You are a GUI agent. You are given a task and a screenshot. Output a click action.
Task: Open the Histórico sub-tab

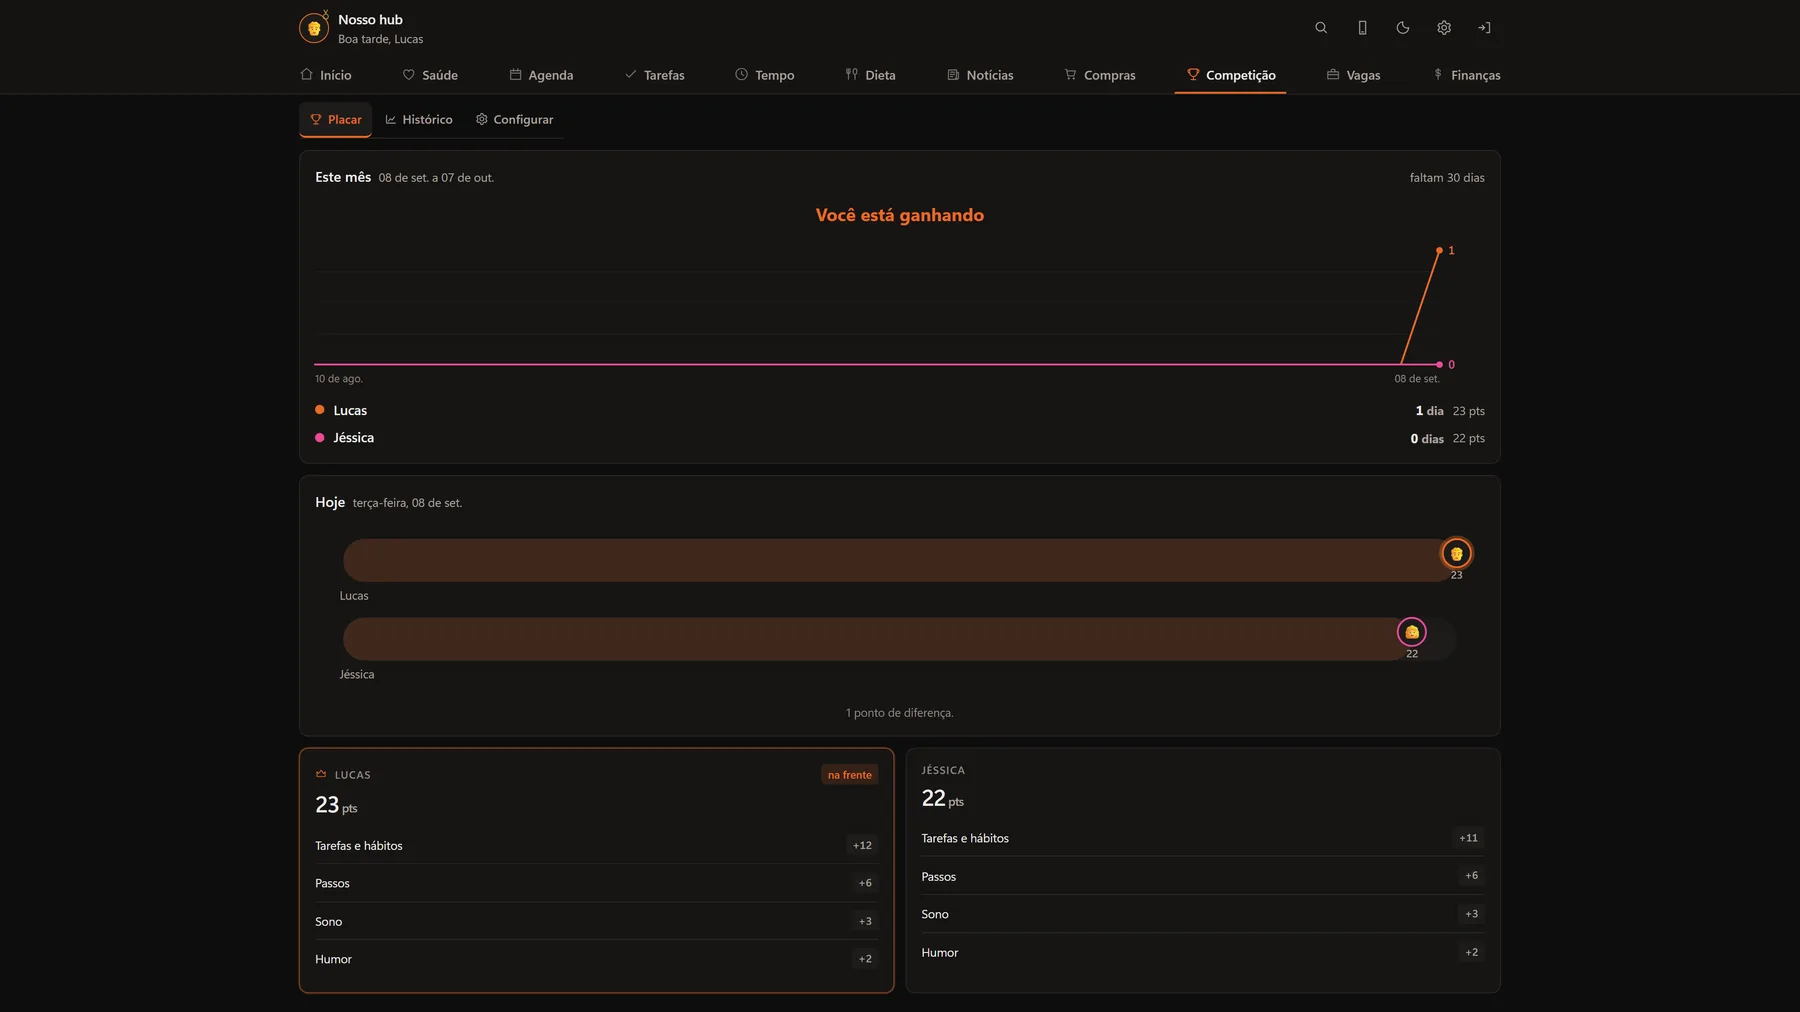point(419,119)
